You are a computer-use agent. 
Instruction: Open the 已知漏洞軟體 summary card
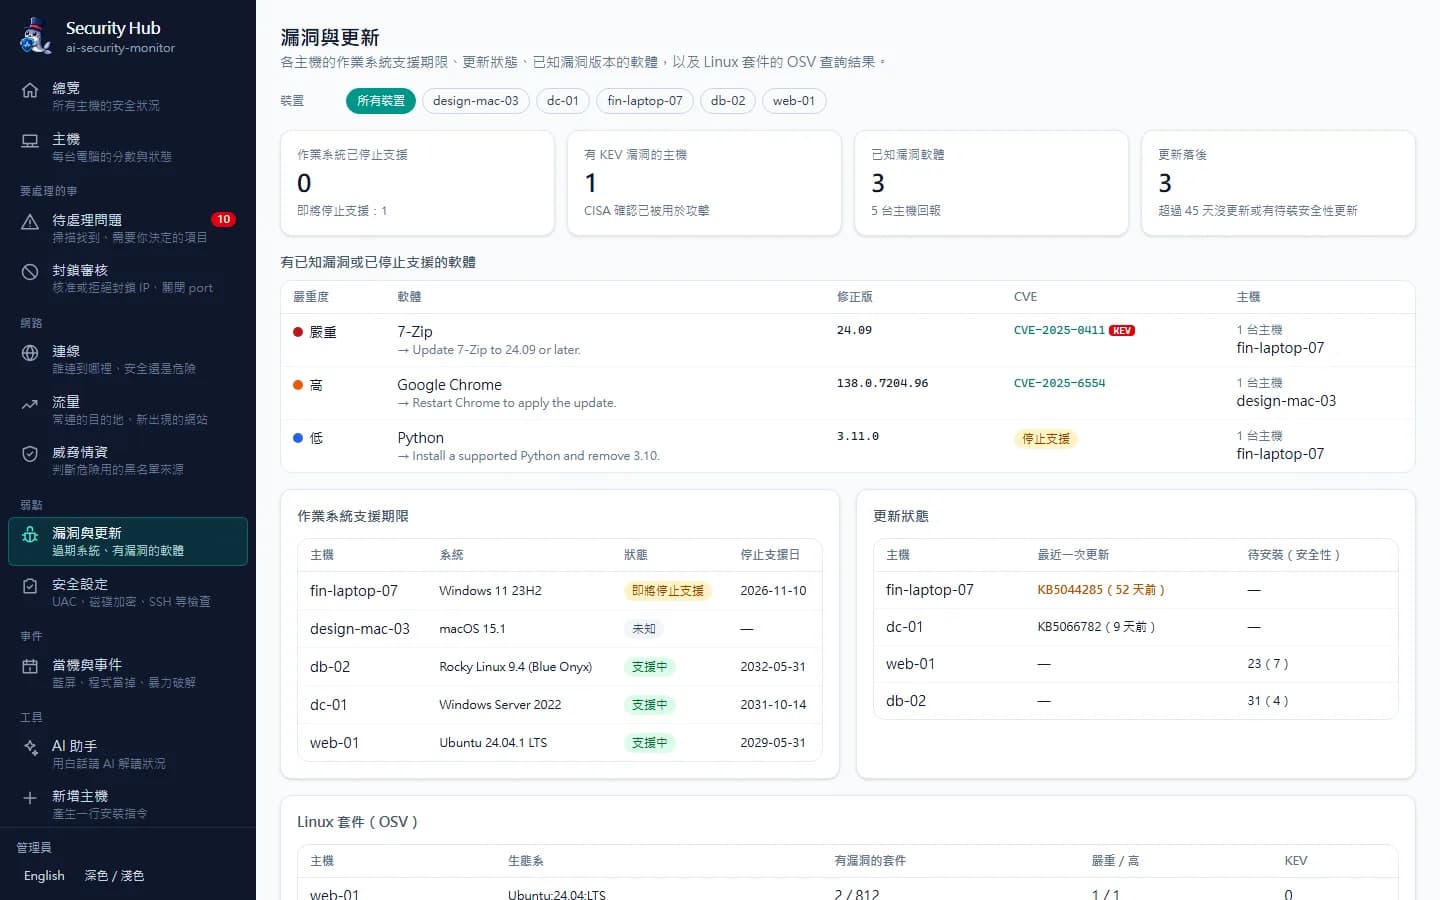(x=991, y=183)
